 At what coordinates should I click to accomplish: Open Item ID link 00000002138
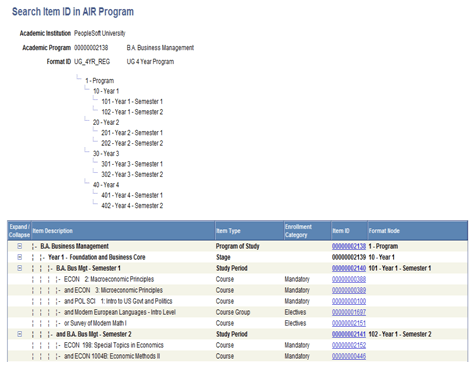coord(349,246)
